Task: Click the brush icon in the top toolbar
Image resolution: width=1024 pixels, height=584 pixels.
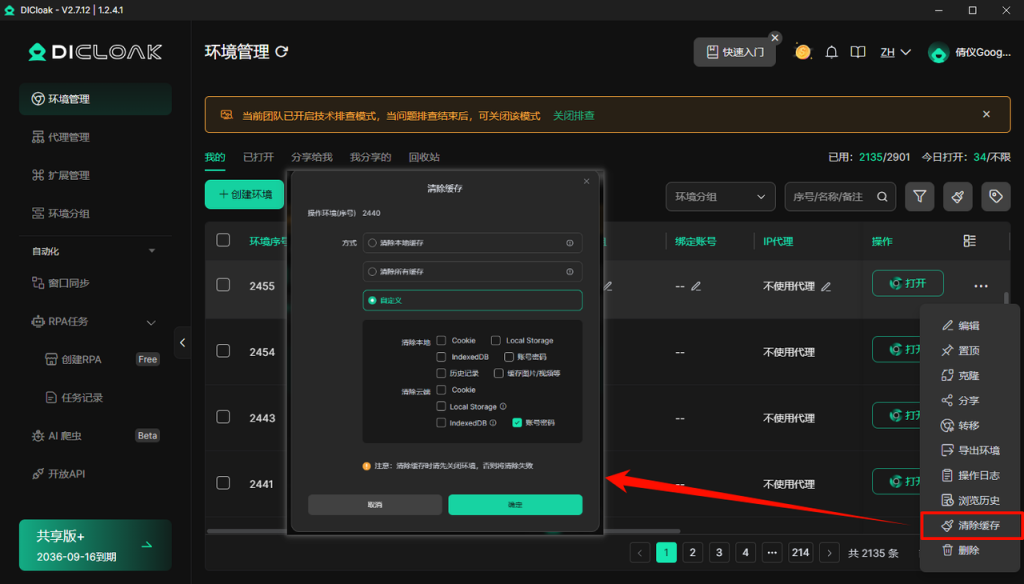Action: (957, 197)
